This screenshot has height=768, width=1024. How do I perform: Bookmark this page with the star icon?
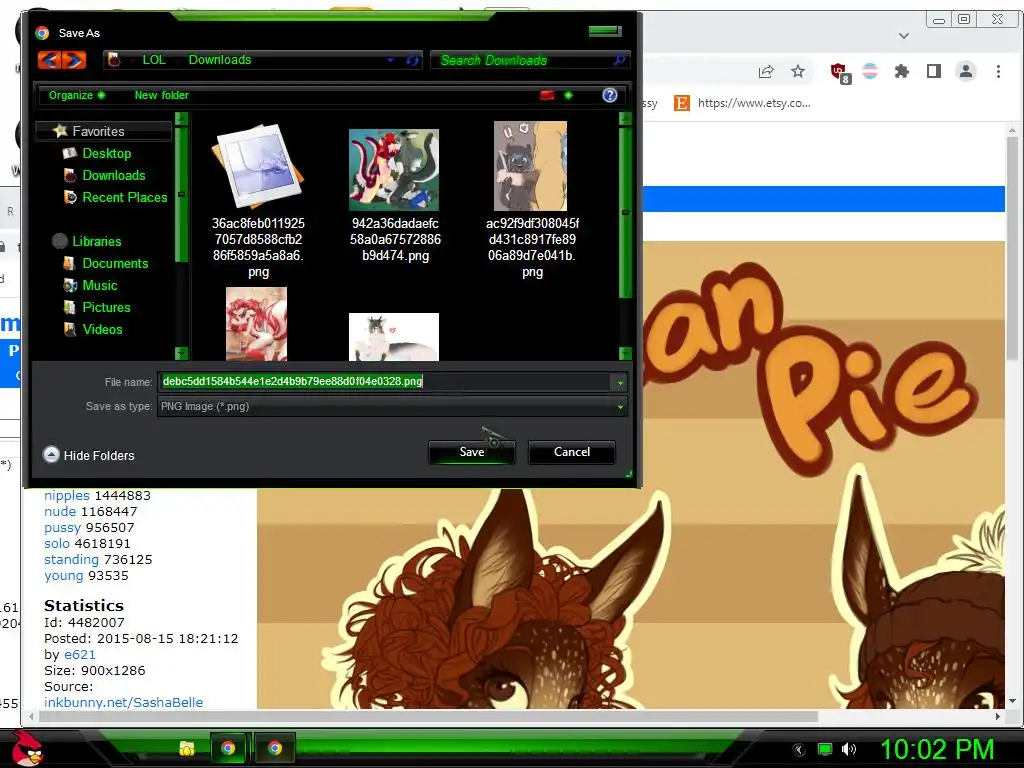click(798, 71)
